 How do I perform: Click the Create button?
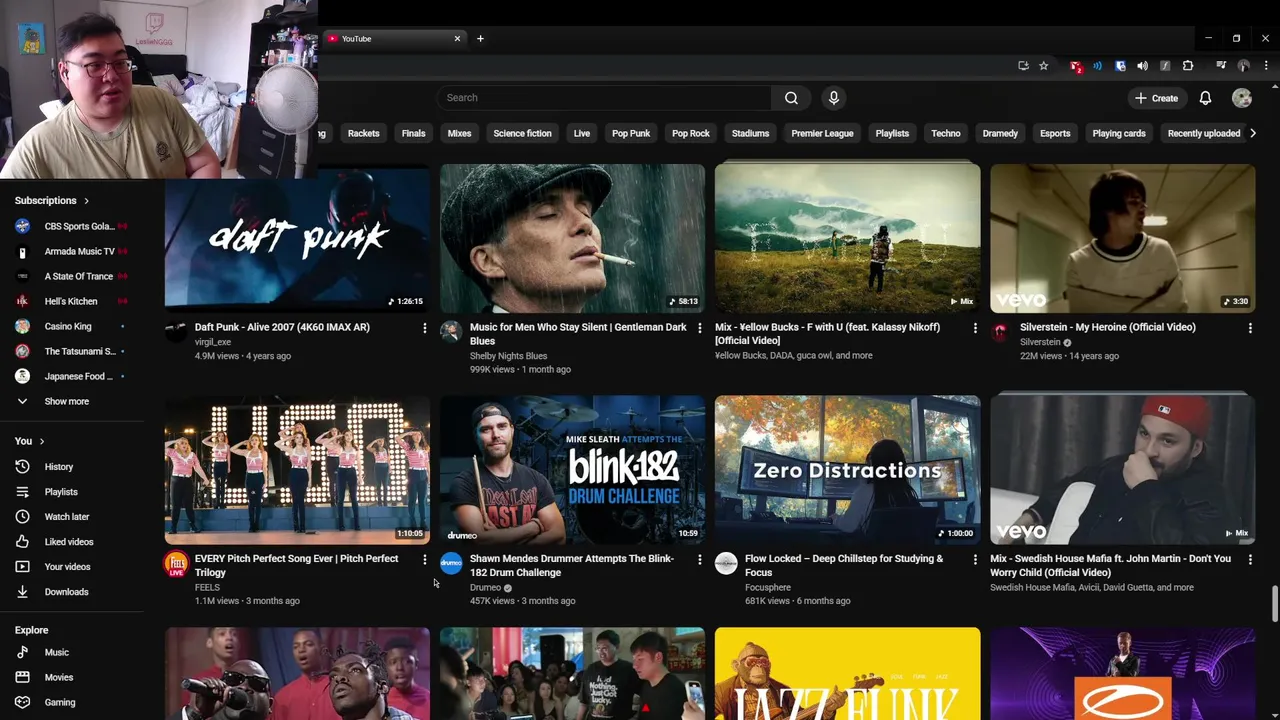click(x=1157, y=98)
